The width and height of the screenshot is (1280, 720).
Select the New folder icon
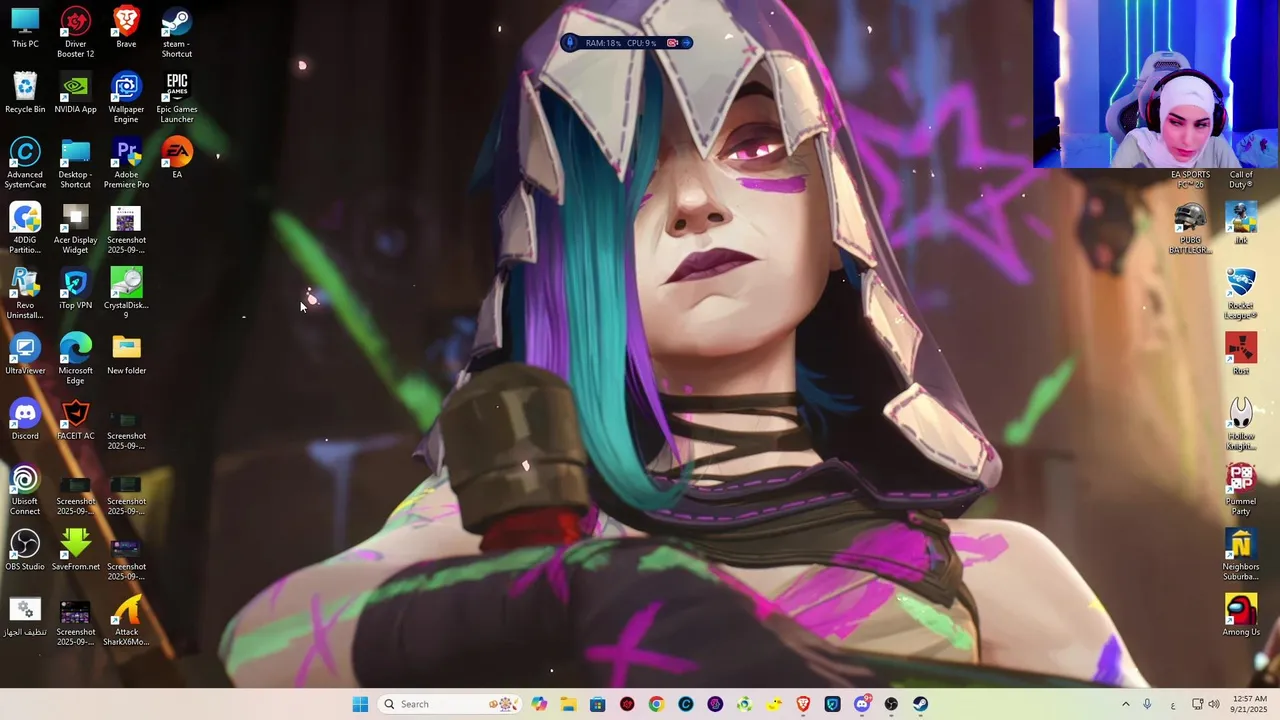(126, 355)
